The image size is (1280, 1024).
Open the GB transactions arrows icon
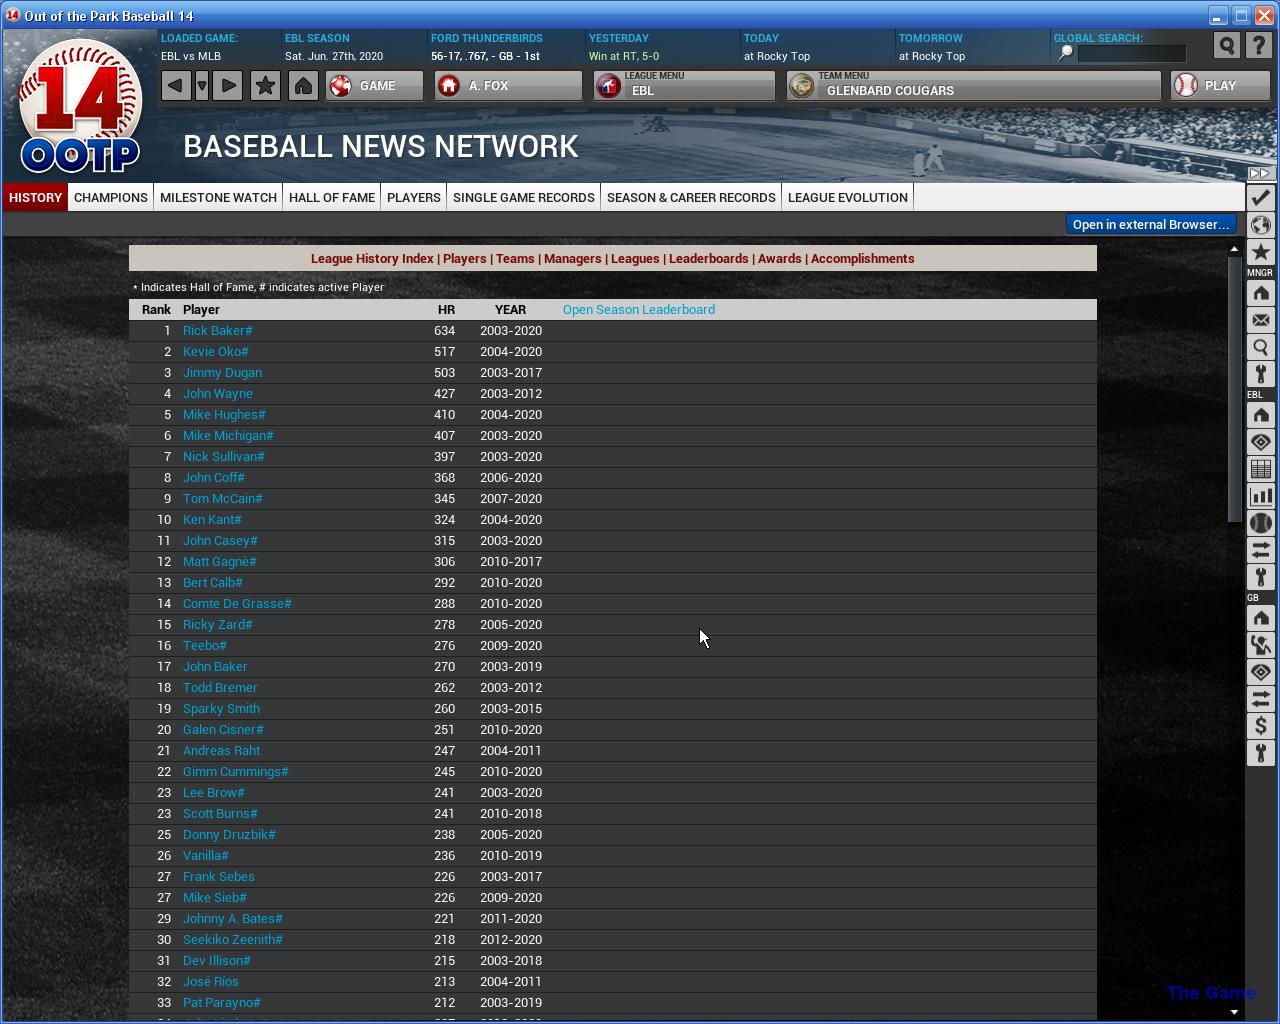tap(1260, 699)
